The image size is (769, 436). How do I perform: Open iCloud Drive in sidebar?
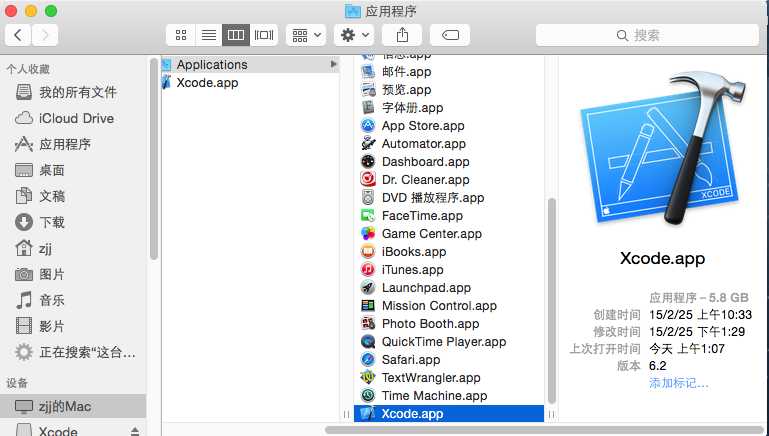tap(74, 118)
